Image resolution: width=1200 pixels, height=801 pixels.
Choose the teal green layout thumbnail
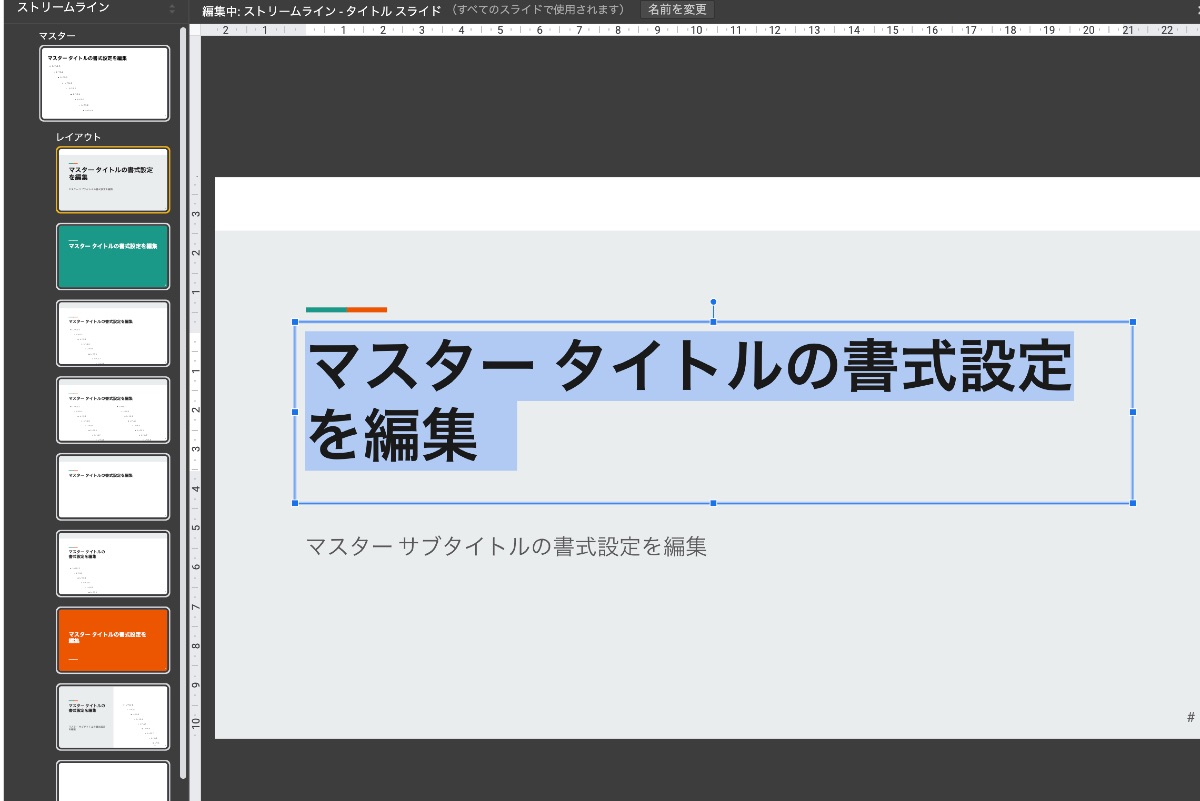pos(113,257)
